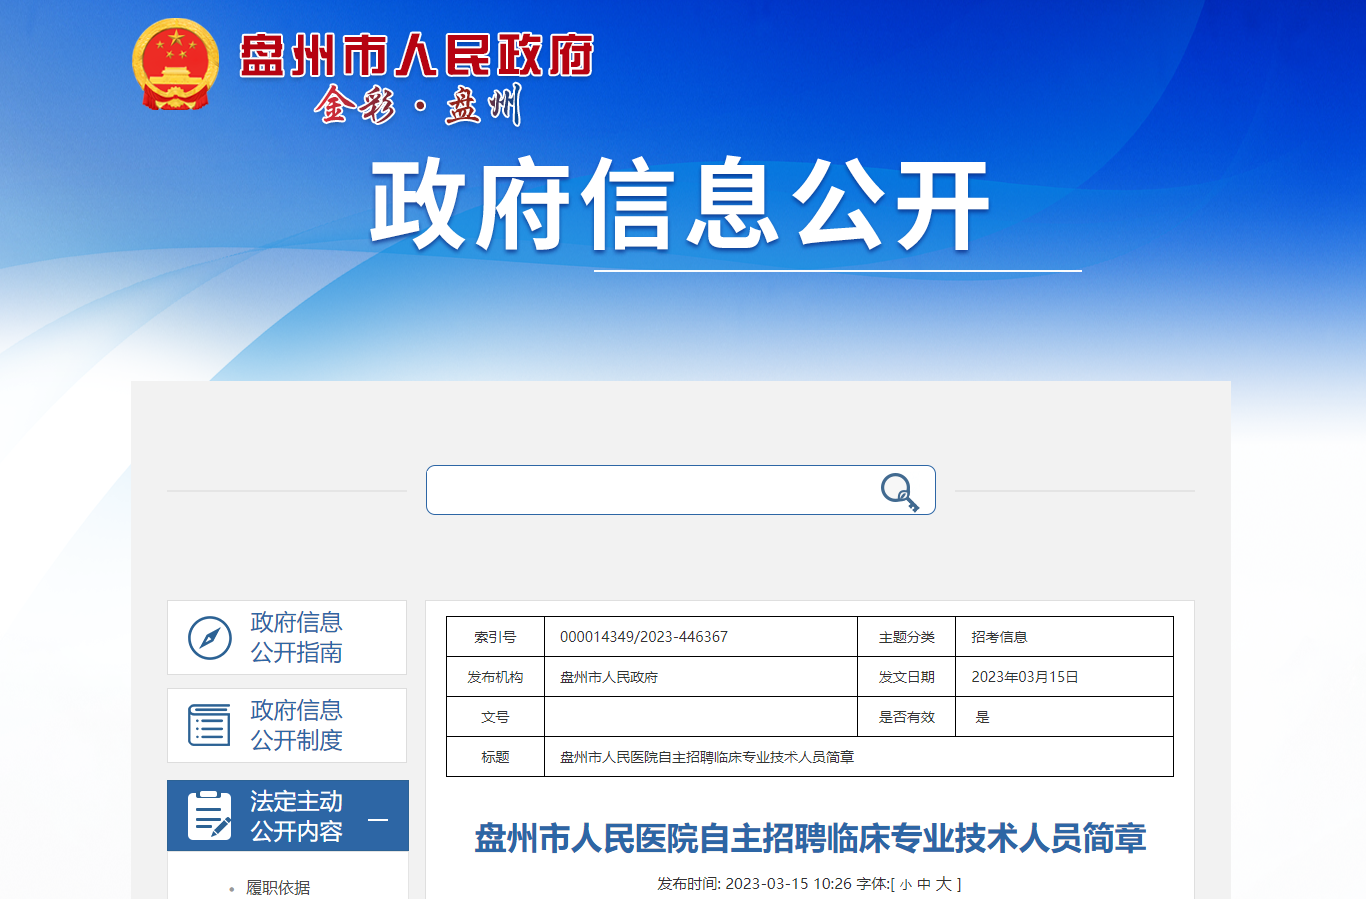The width and height of the screenshot is (1366, 899).
Task: Click the compass icon in the sidebar
Action: [210, 638]
